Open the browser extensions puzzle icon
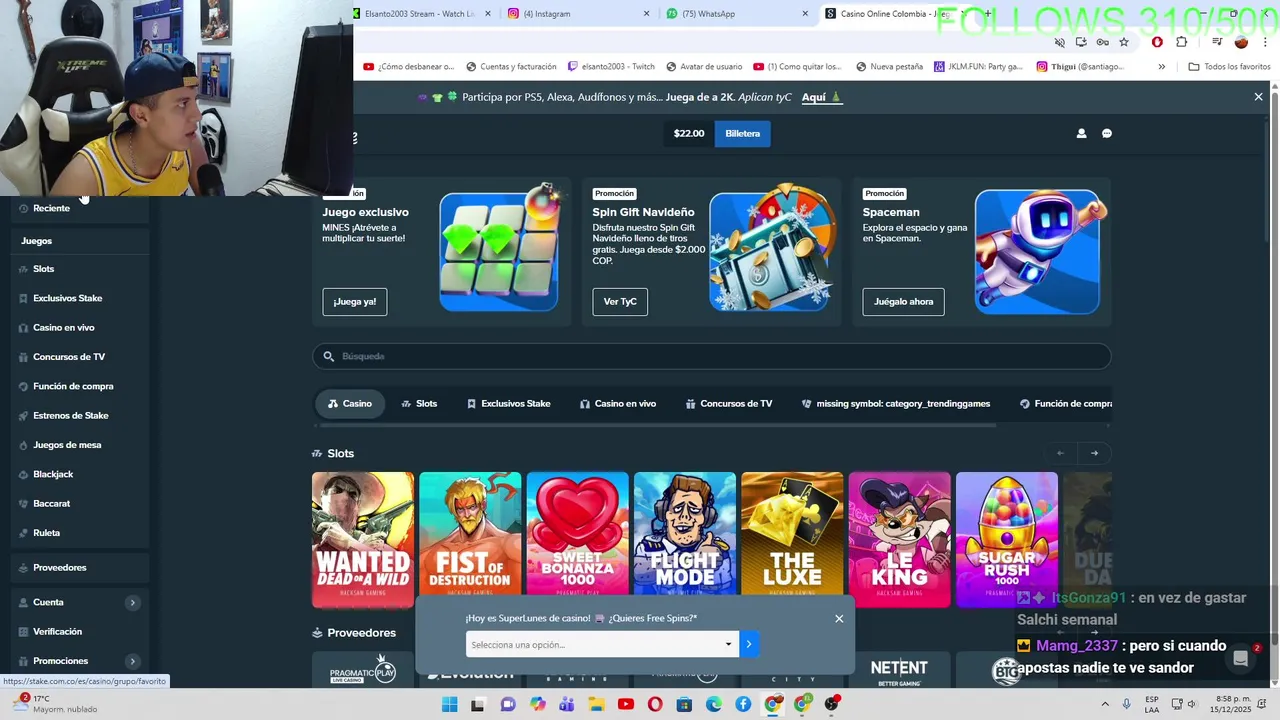Viewport: 1280px width, 720px height. coord(1181,42)
